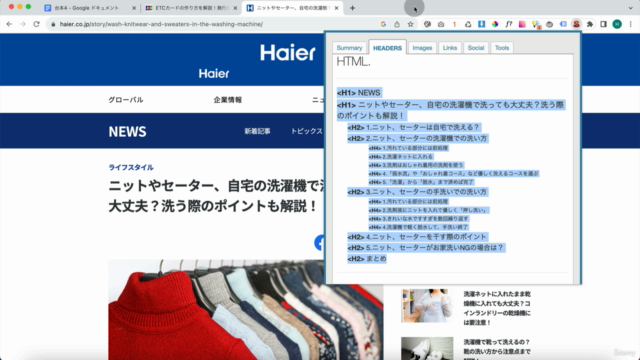
Task: Click the NEWS section heading
Action: coord(127,131)
